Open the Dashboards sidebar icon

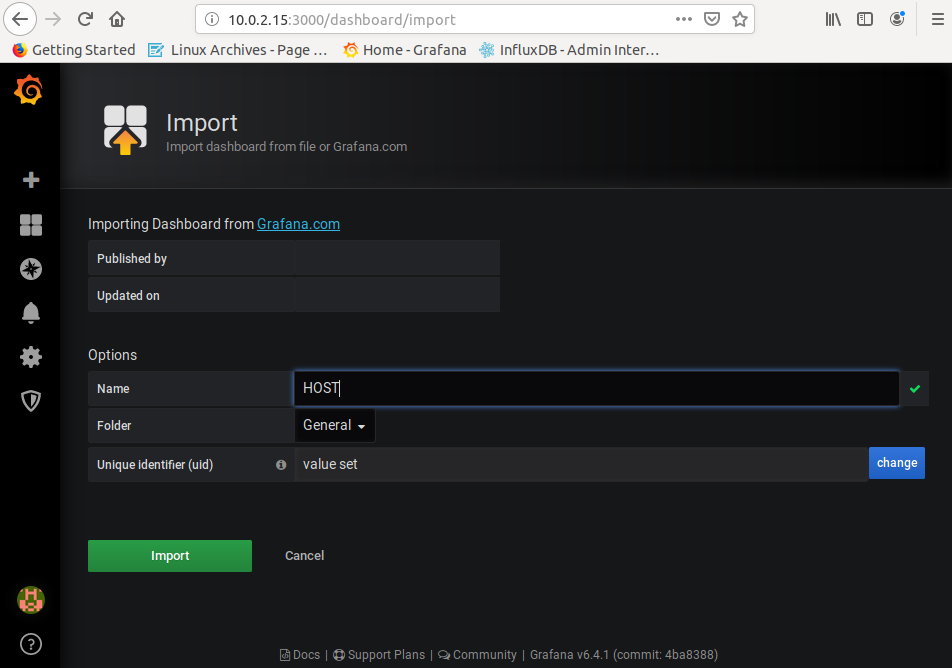31,225
